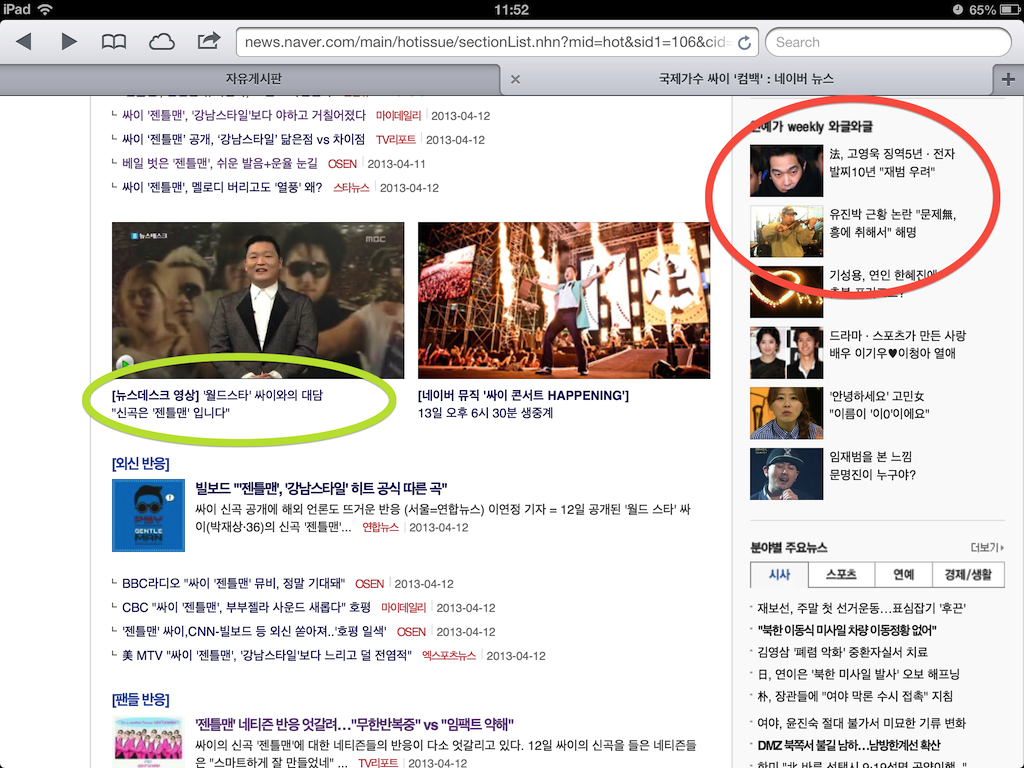Open DMZ 북쪽서 불길 남하 headline
1024x768 pixels.
pyautogui.click(x=849, y=745)
